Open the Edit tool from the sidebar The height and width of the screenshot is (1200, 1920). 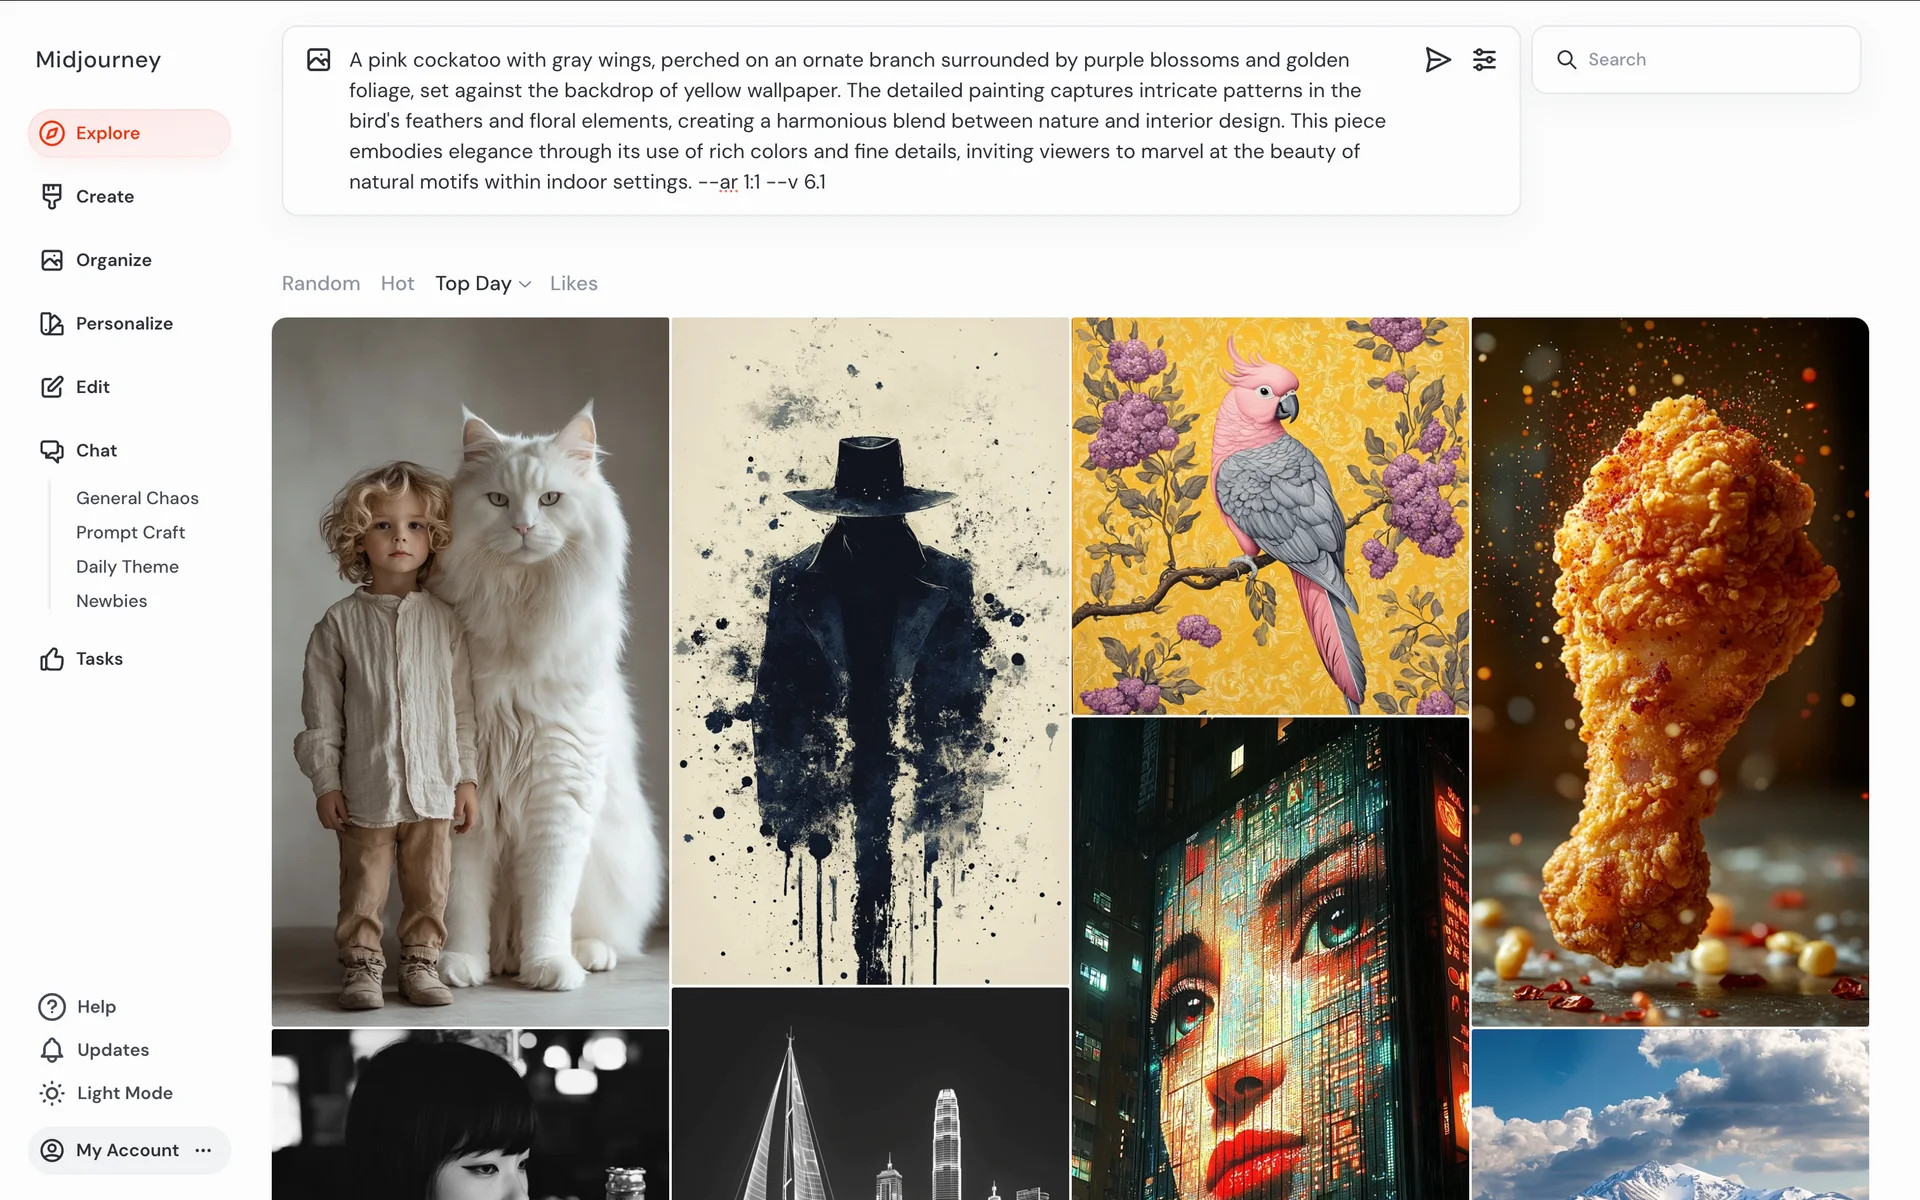[92, 387]
